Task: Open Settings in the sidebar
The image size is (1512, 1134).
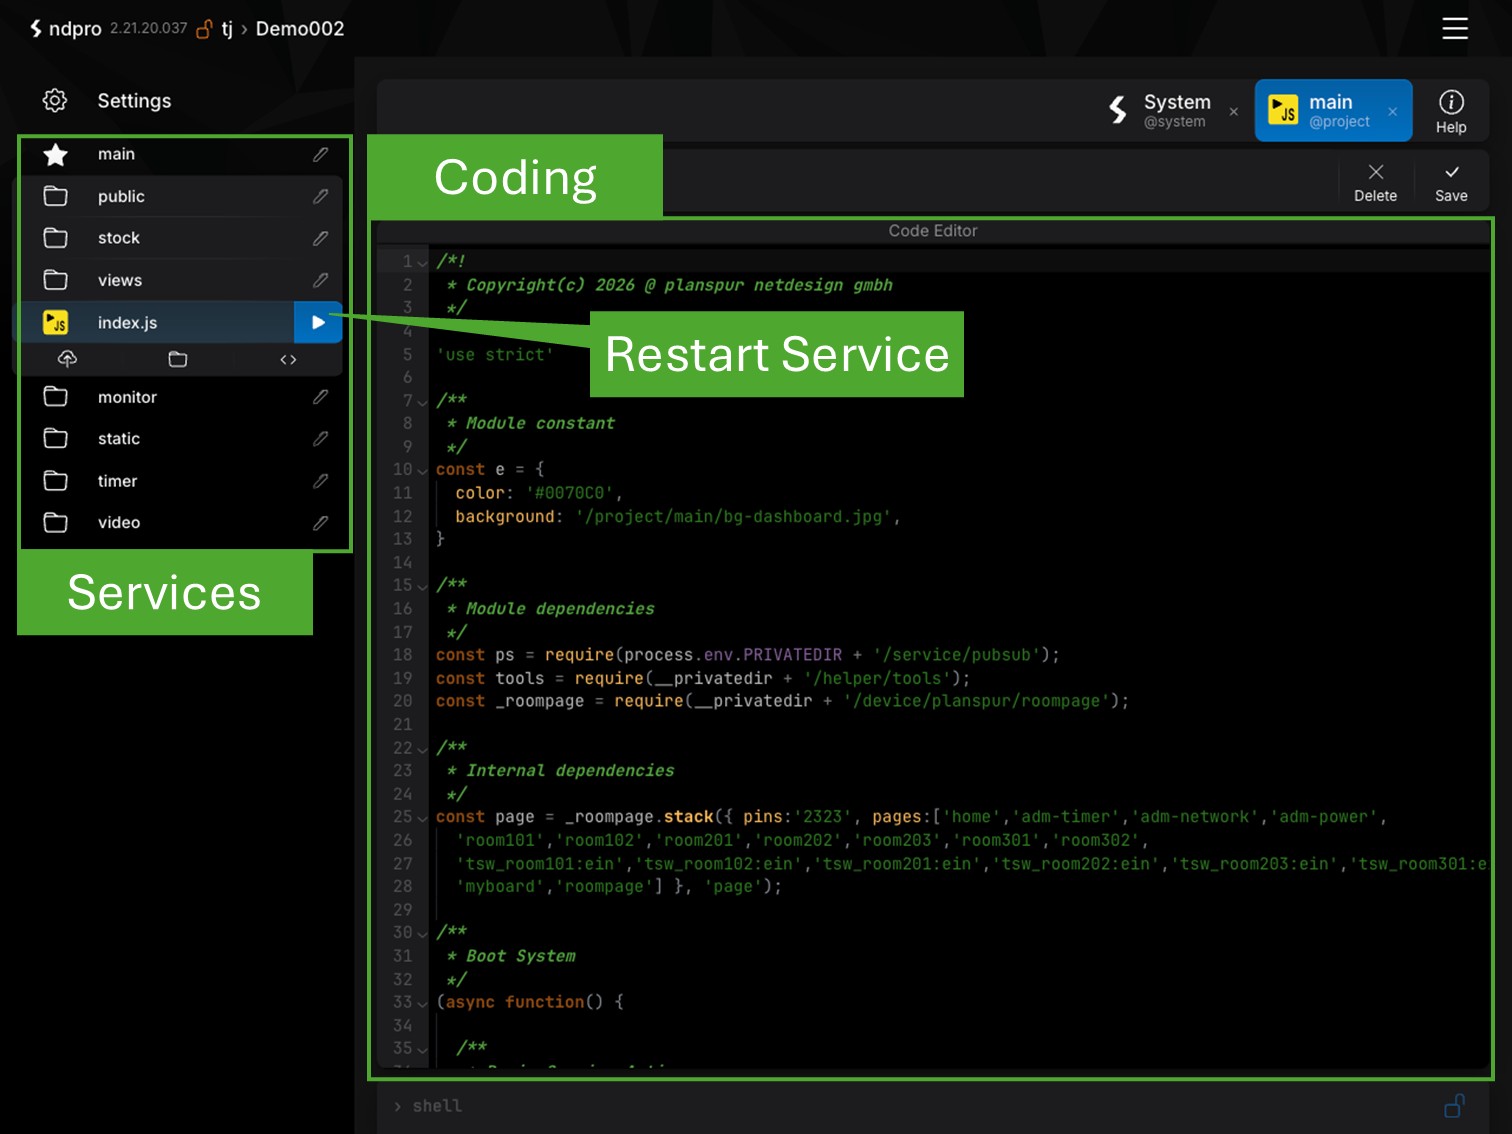Action: pyautogui.click(x=134, y=101)
